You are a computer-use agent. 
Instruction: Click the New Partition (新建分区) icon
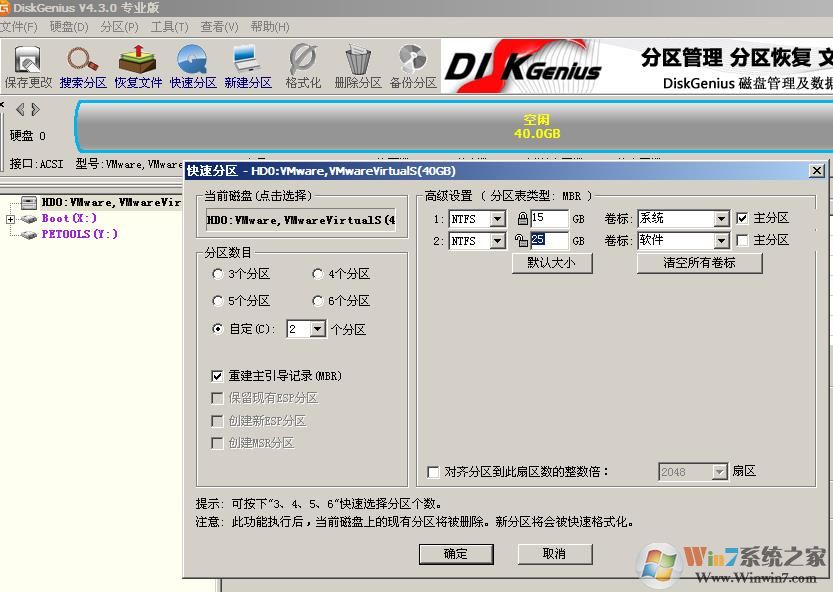247,67
